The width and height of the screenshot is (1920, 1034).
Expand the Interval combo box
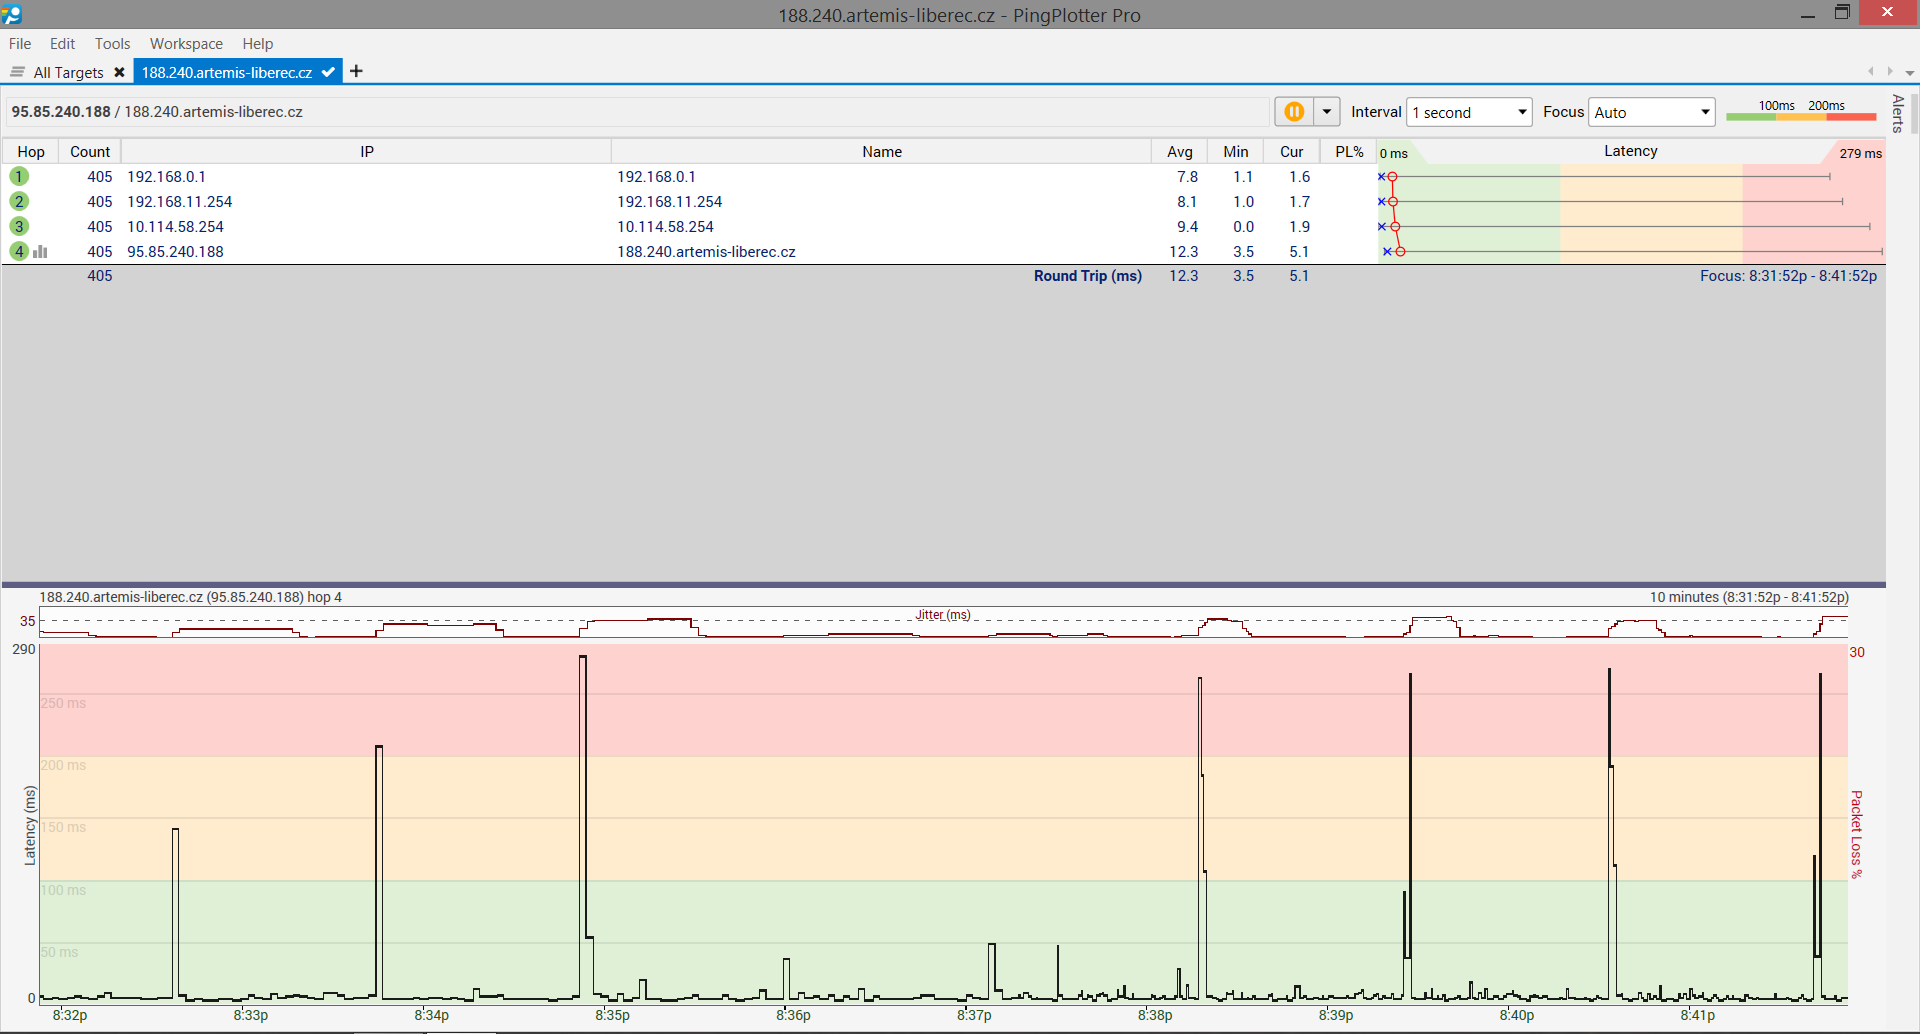pos(1521,112)
